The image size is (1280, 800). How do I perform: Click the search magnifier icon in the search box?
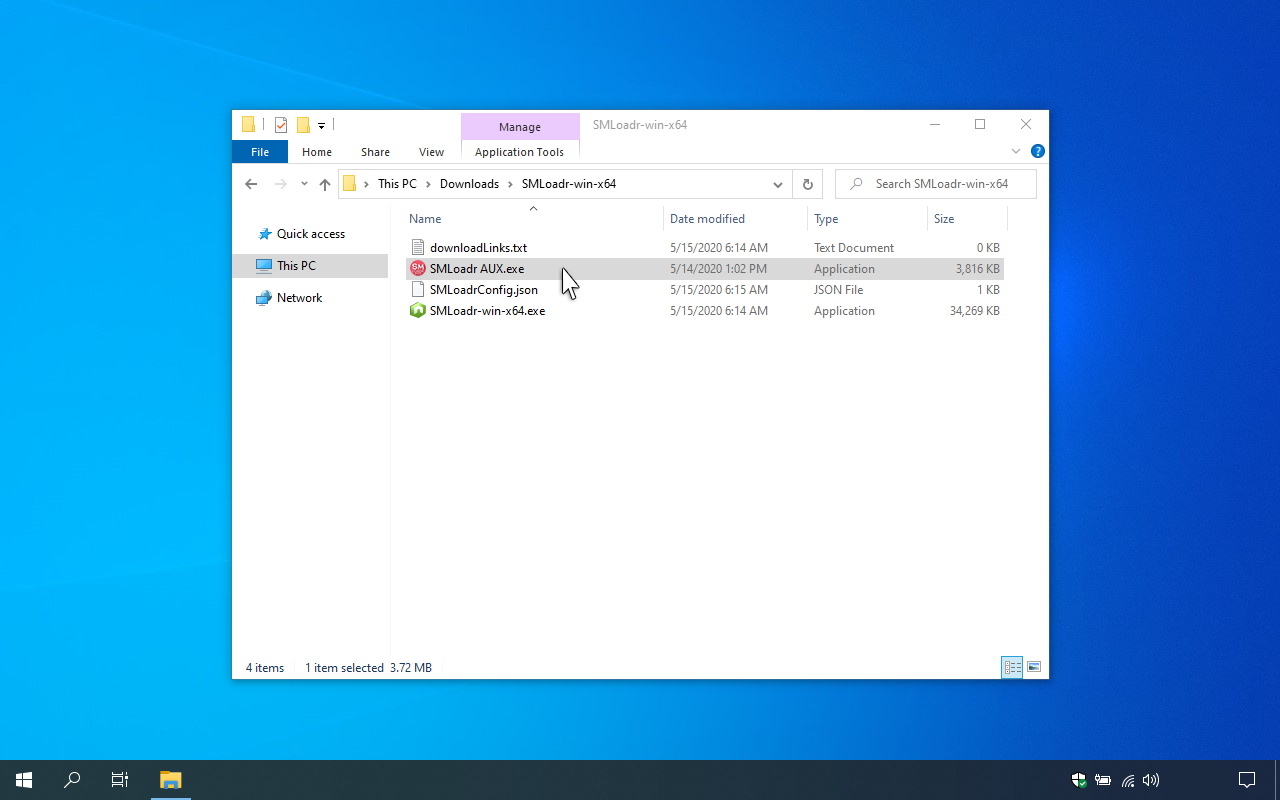coord(856,184)
